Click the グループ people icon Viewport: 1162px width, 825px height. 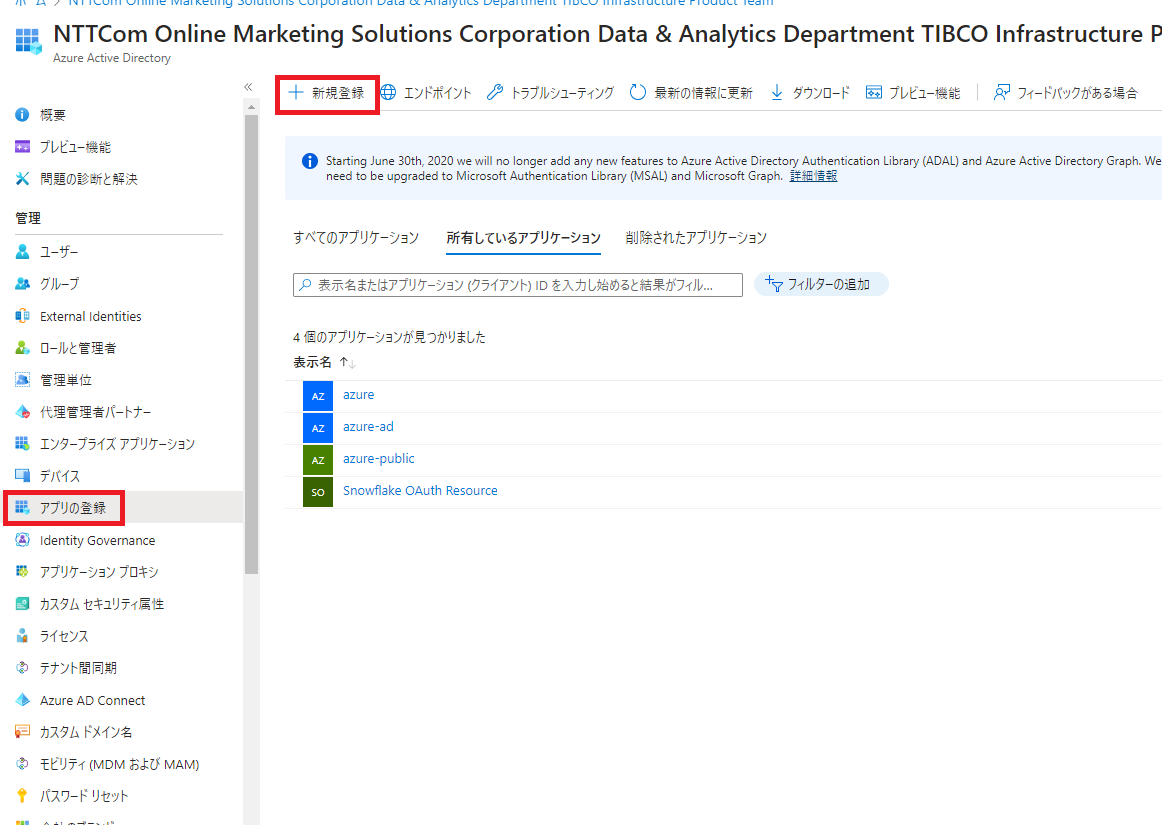click(x=22, y=284)
